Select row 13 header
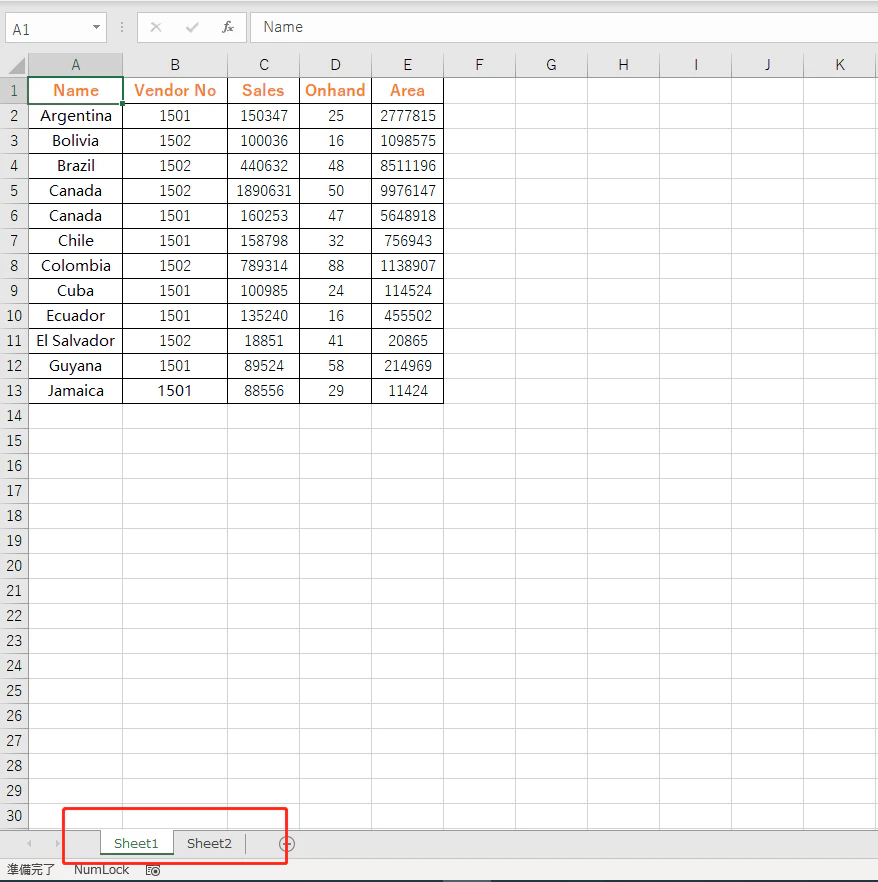This screenshot has width=878, height=882. (x=14, y=390)
